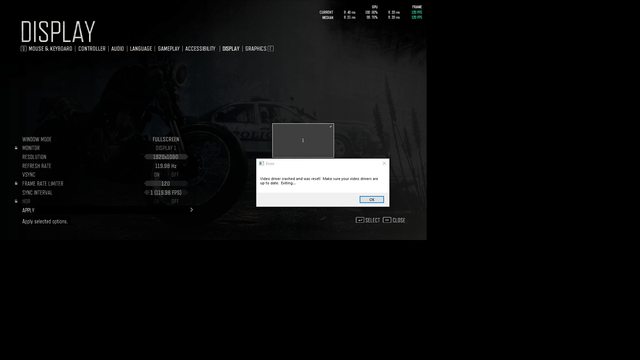Click the Refresh Rate label
The image size is (640, 360).
pos(37,166)
